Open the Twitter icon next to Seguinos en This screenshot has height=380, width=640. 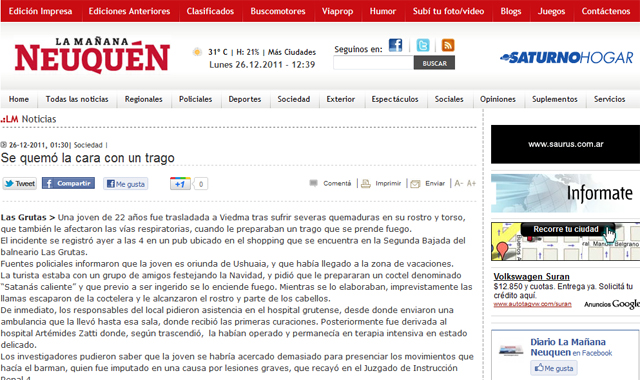tap(423, 45)
